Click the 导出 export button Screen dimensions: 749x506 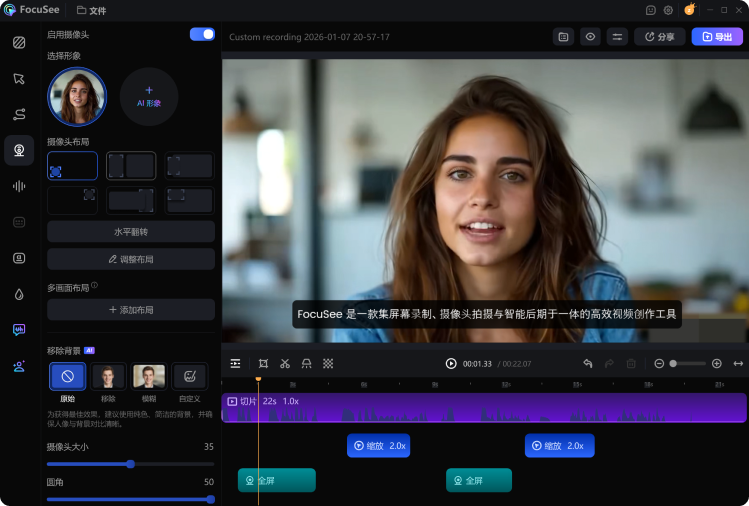click(717, 37)
